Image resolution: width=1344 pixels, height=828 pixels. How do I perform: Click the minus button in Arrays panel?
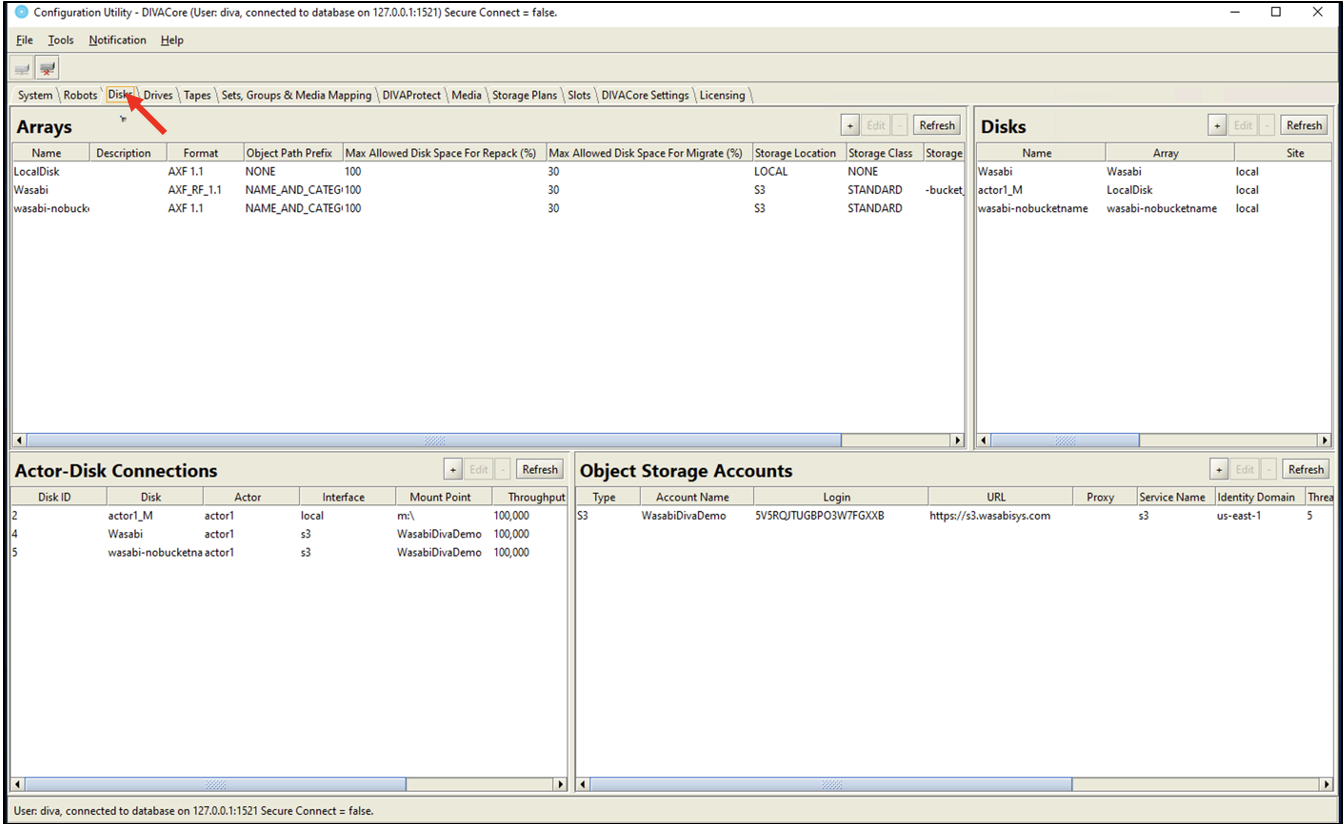point(899,125)
